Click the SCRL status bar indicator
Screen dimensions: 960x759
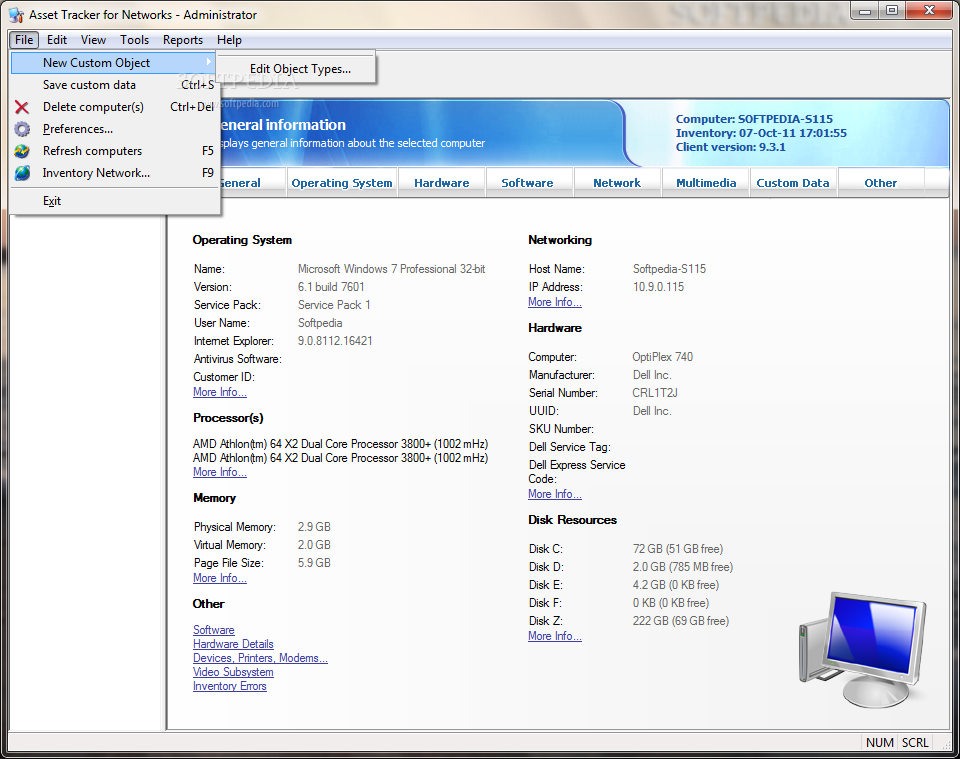pyautogui.click(x=915, y=742)
